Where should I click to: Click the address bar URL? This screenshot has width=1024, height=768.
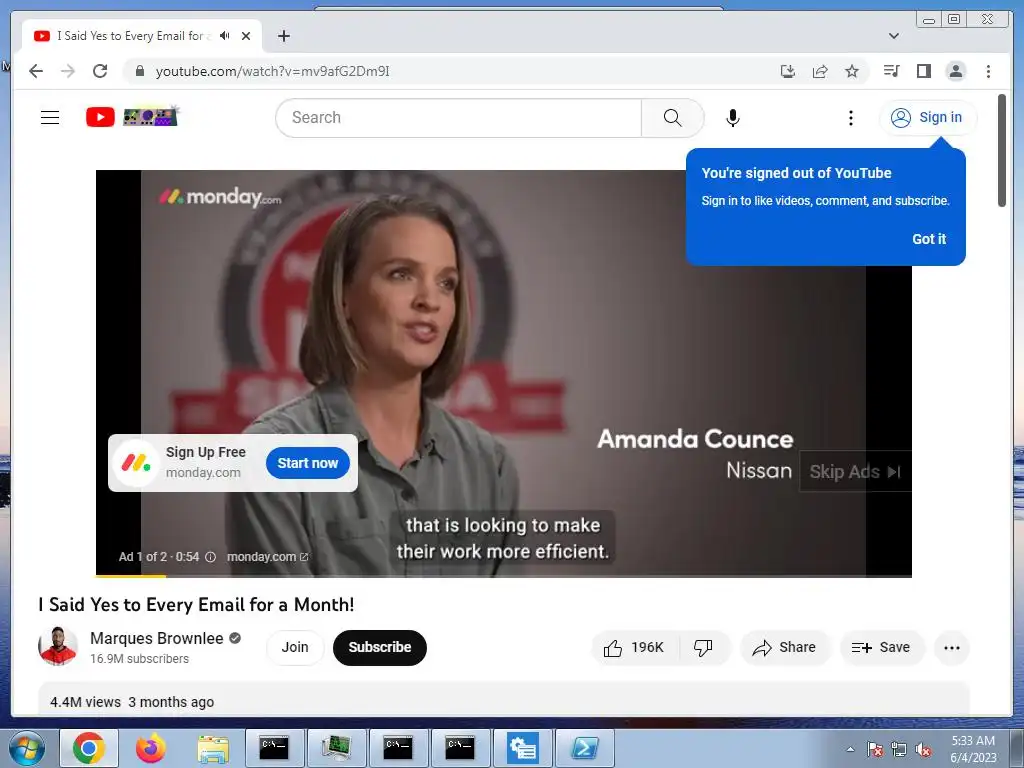point(272,71)
